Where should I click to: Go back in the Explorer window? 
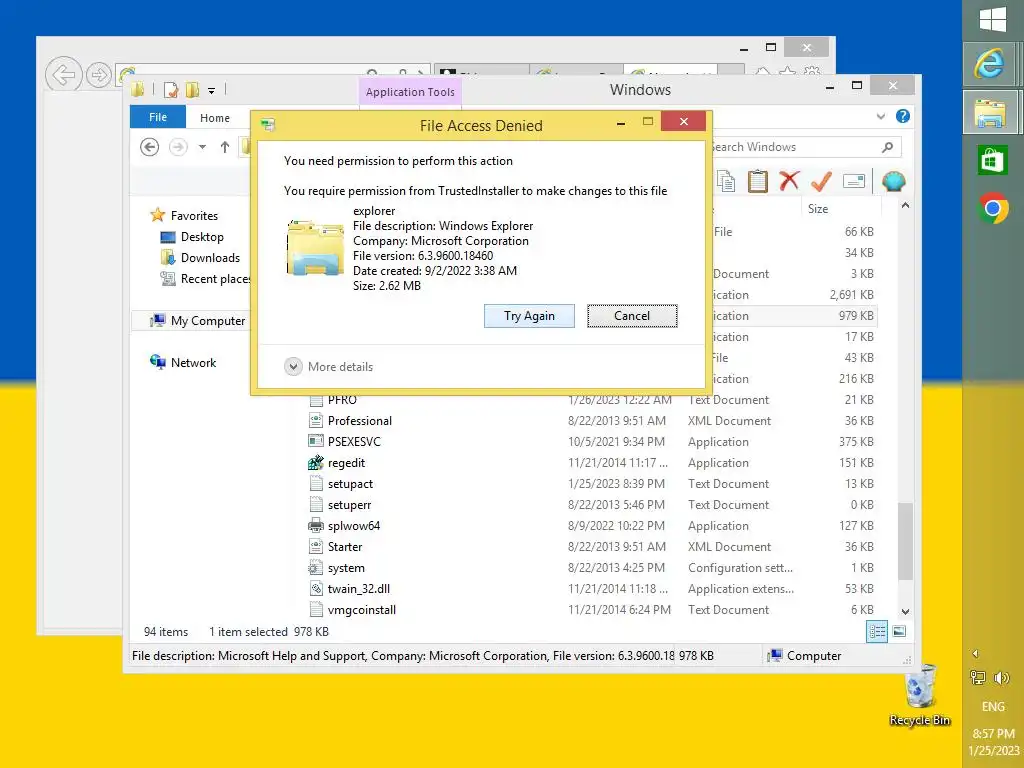[x=150, y=147]
